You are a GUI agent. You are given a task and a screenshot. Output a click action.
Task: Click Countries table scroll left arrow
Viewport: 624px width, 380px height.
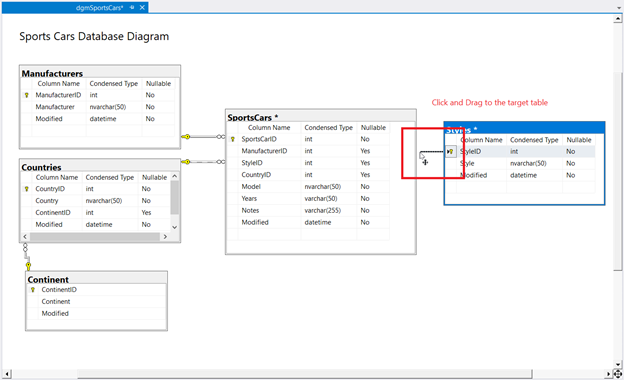point(25,237)
